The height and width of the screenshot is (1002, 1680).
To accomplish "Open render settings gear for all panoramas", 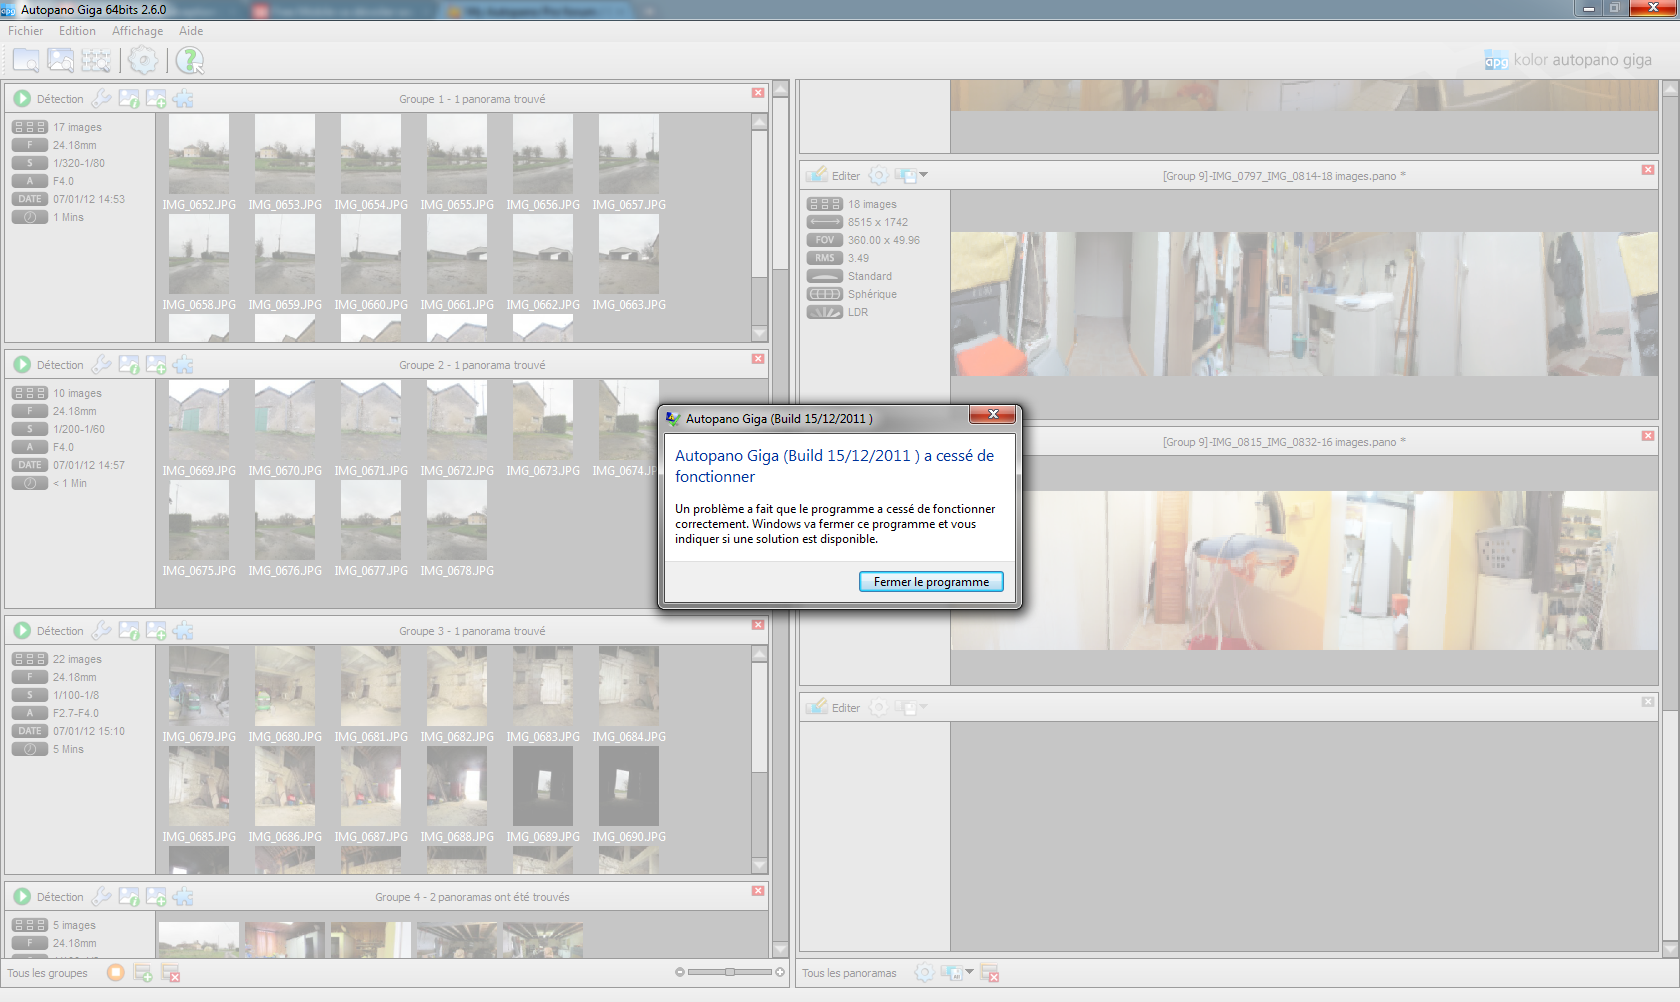I will click(924, 972).
